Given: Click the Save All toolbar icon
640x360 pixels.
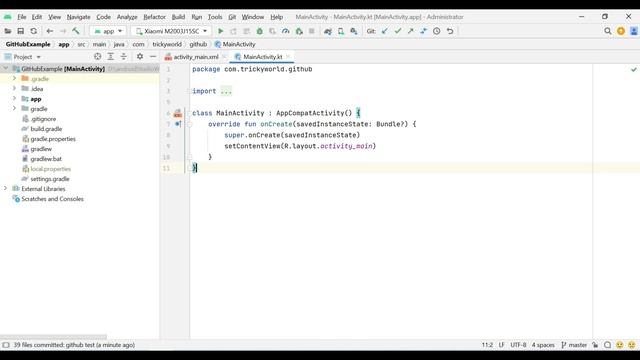Looking at the screenshot, I should point(20,31).
